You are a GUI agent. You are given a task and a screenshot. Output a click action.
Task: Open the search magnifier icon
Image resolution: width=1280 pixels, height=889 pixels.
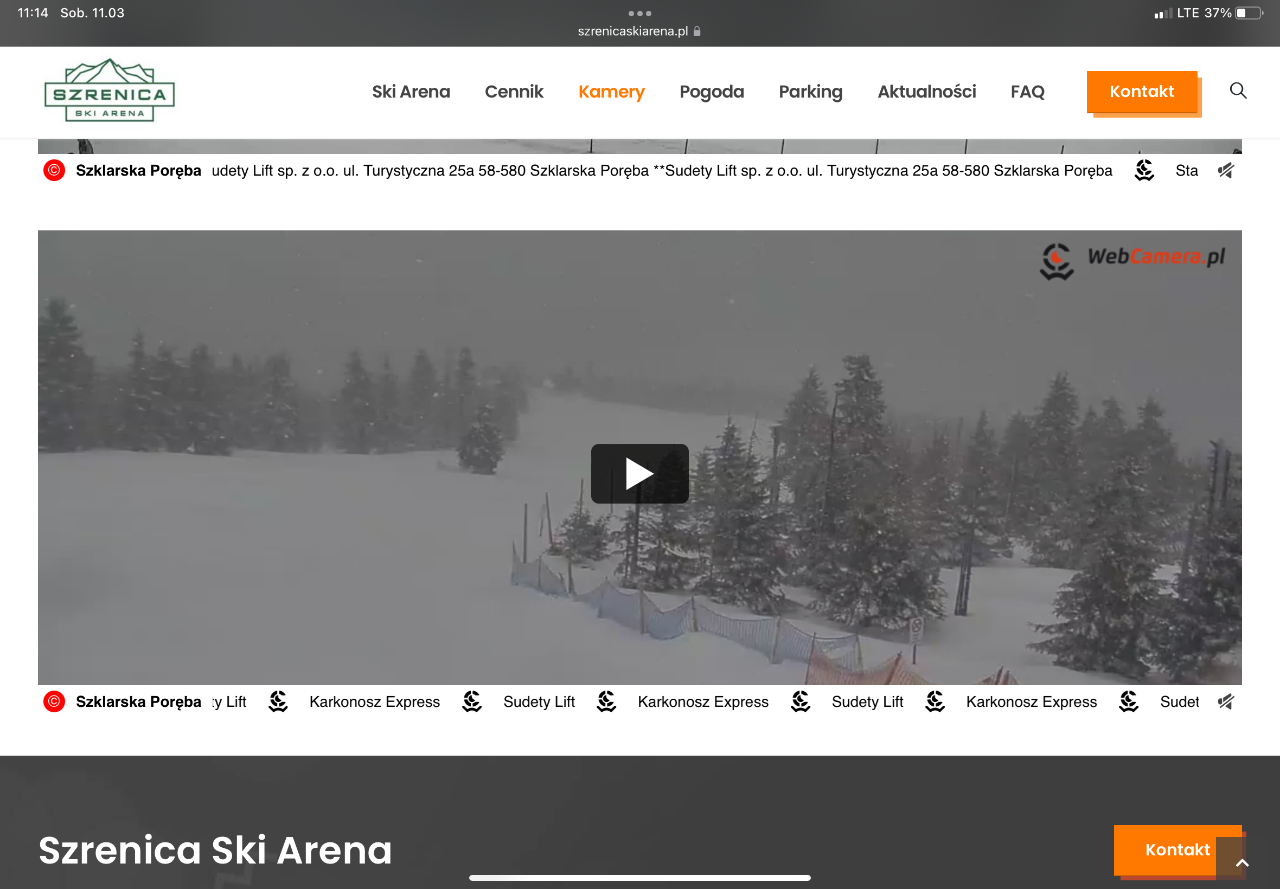click(1238, 91)
